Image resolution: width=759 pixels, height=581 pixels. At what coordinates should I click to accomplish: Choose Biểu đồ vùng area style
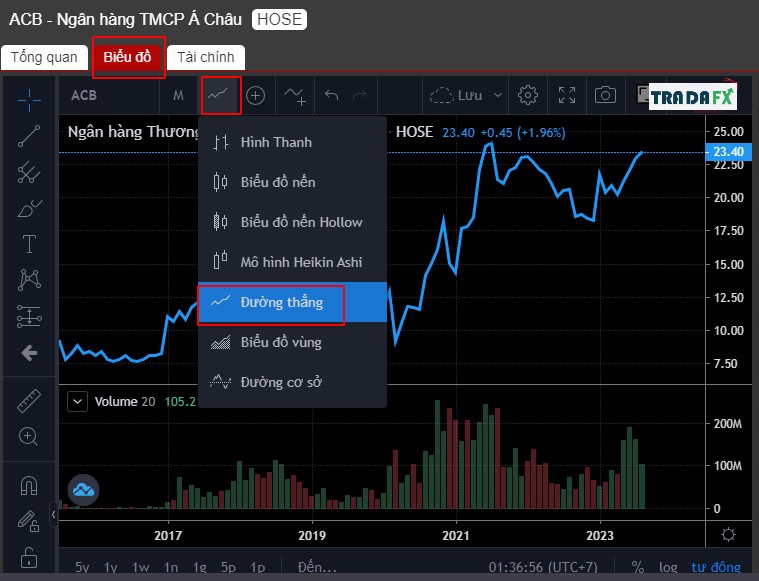[x=292, y=342]
